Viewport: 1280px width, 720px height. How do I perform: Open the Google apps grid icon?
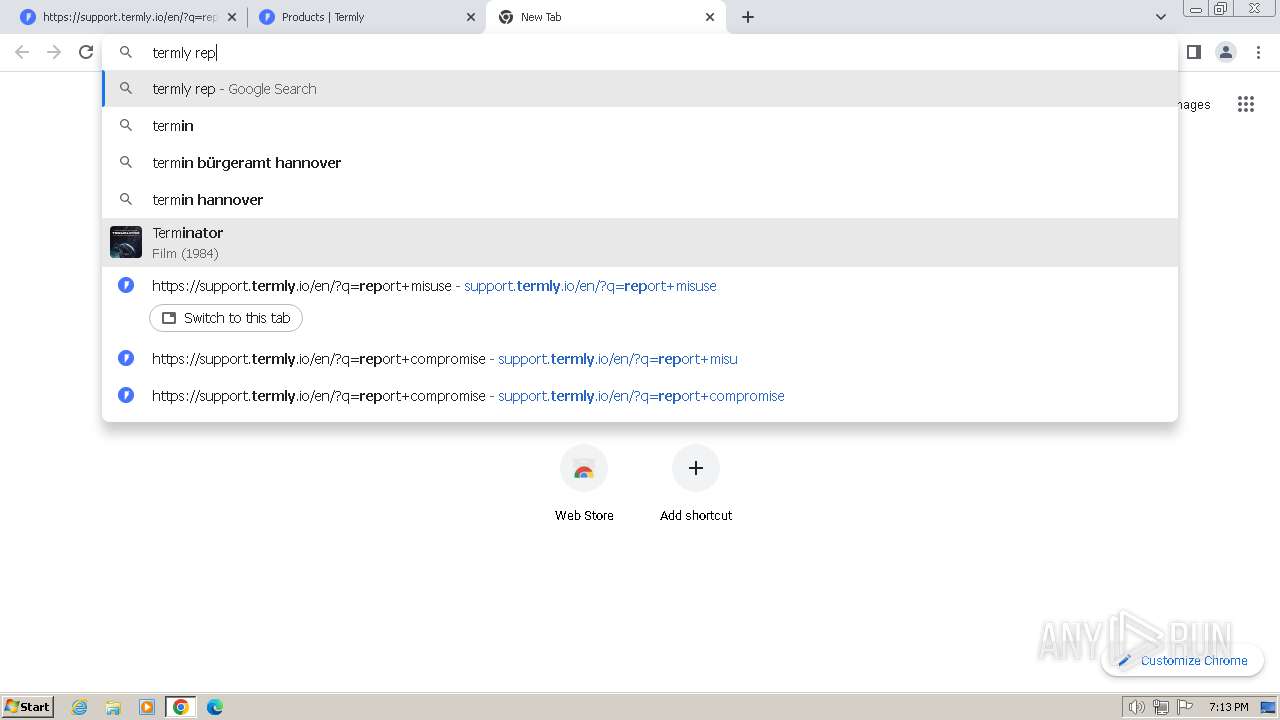pyautogui.click(x=1246, y=104)
